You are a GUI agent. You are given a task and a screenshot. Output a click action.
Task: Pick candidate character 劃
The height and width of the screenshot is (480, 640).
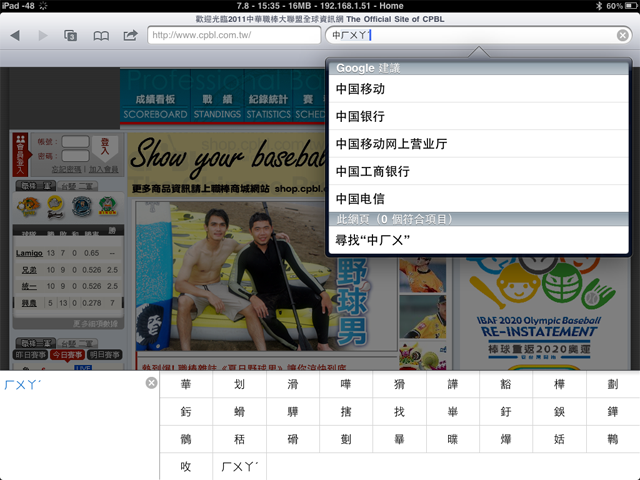(613, 384)
